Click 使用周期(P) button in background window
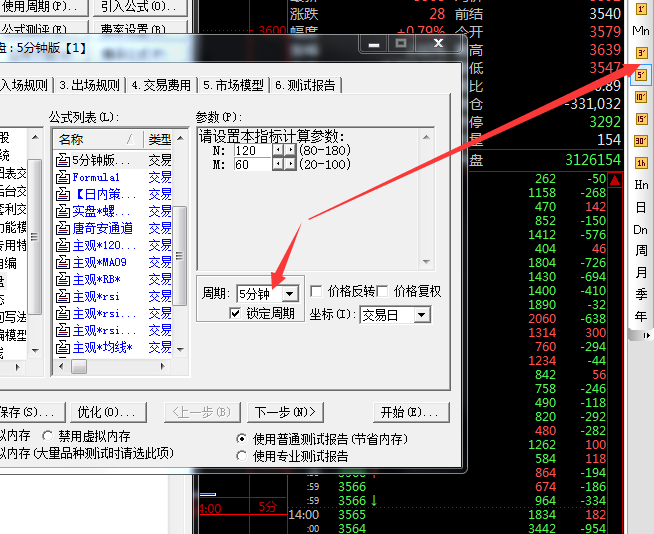Image resolution: width=654 pixels, height=534 pixels. click(42, 7)
